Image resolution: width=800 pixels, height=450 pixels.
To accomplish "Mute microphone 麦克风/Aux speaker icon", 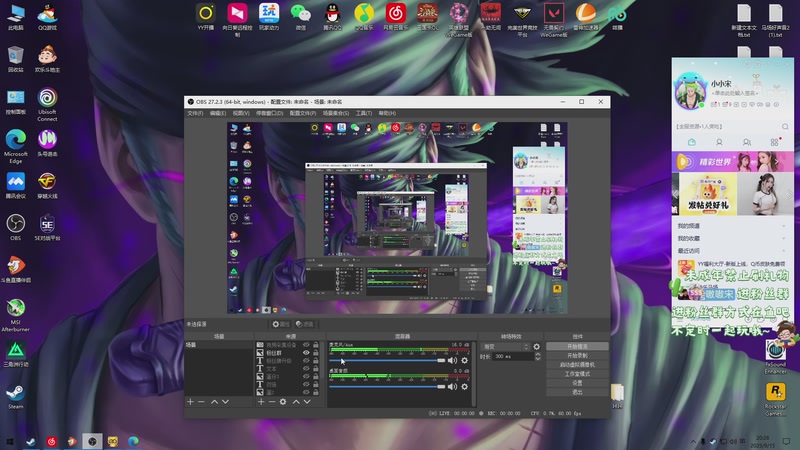I will coord(452,360).
